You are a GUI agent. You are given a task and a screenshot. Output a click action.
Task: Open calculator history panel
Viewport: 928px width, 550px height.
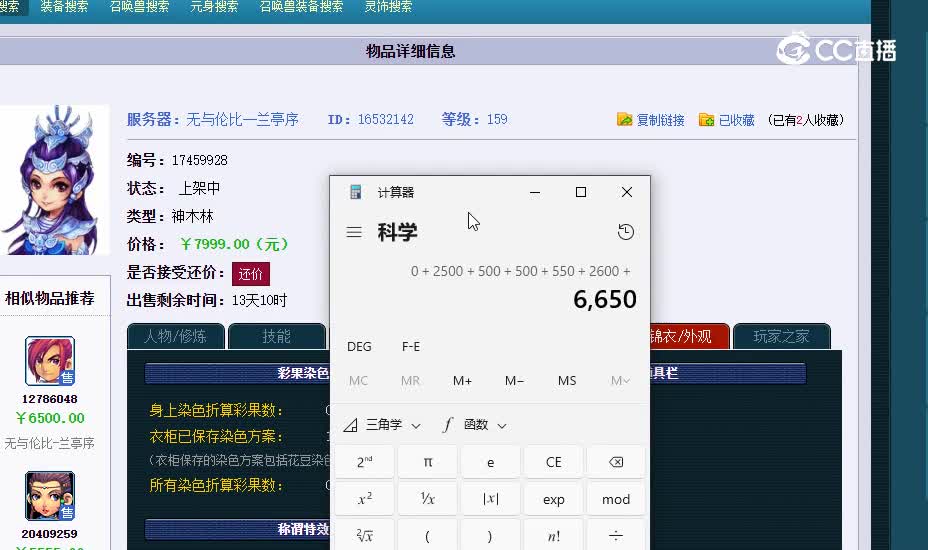[626, 231]
